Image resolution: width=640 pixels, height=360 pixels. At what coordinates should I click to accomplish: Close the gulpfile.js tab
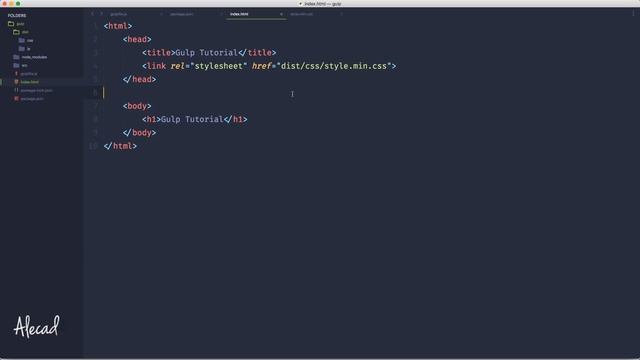pyautogui.click(x=161, y=14)
